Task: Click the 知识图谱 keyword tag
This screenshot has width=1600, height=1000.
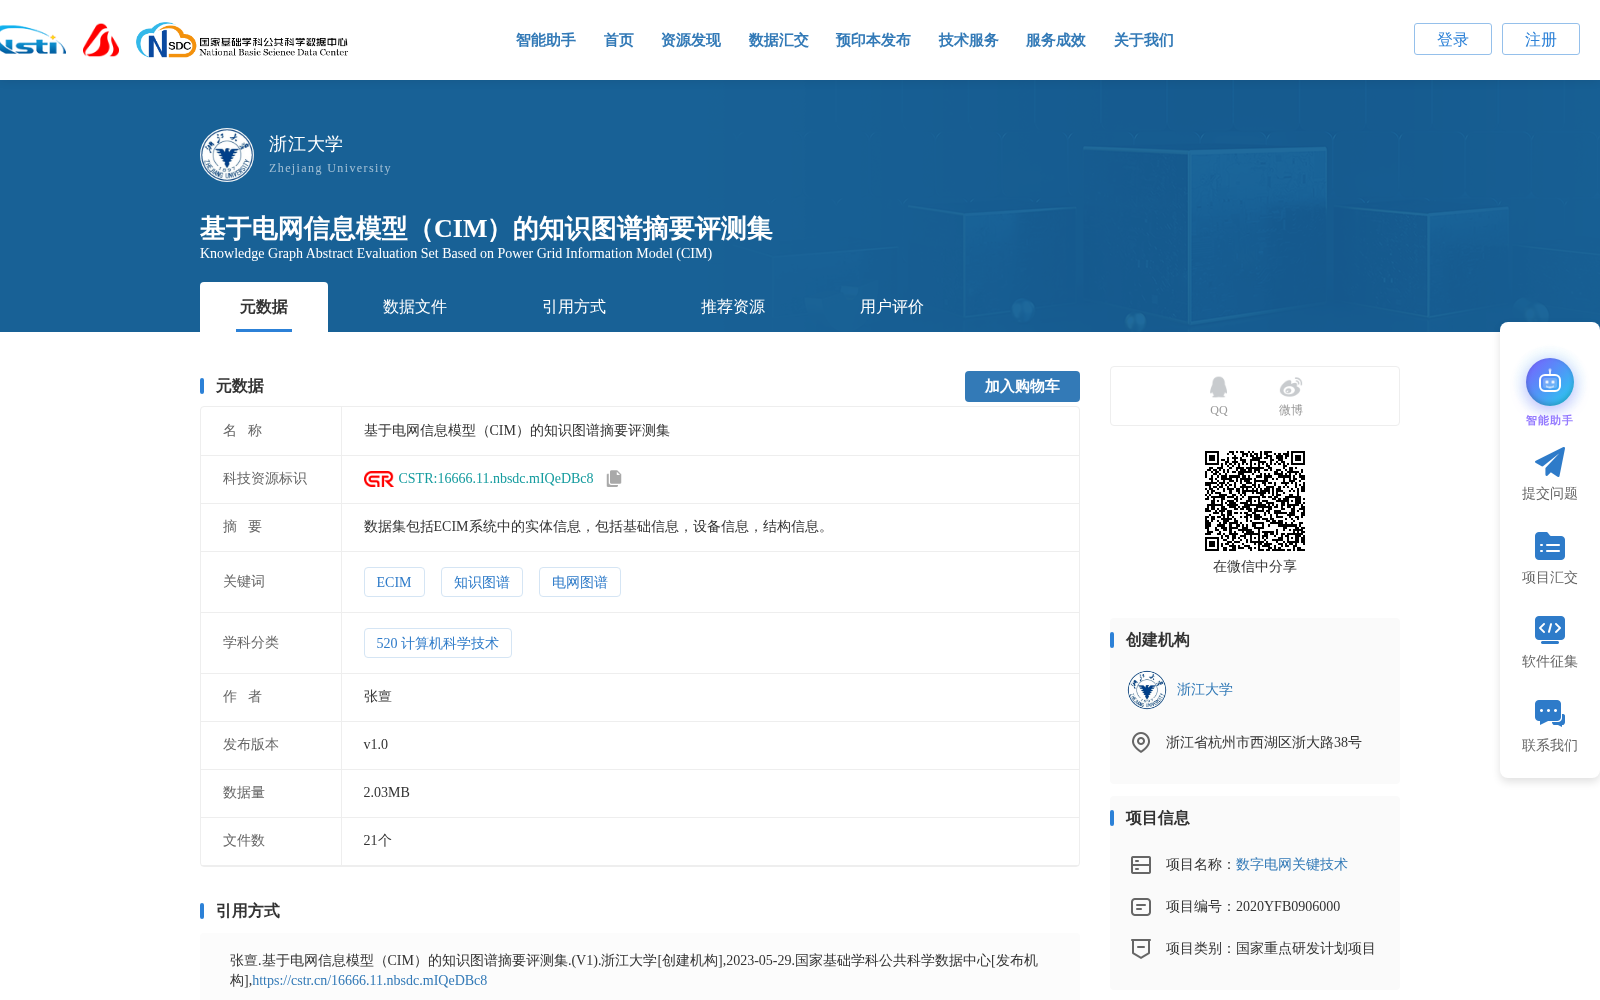Action: (x=482, y=582)
